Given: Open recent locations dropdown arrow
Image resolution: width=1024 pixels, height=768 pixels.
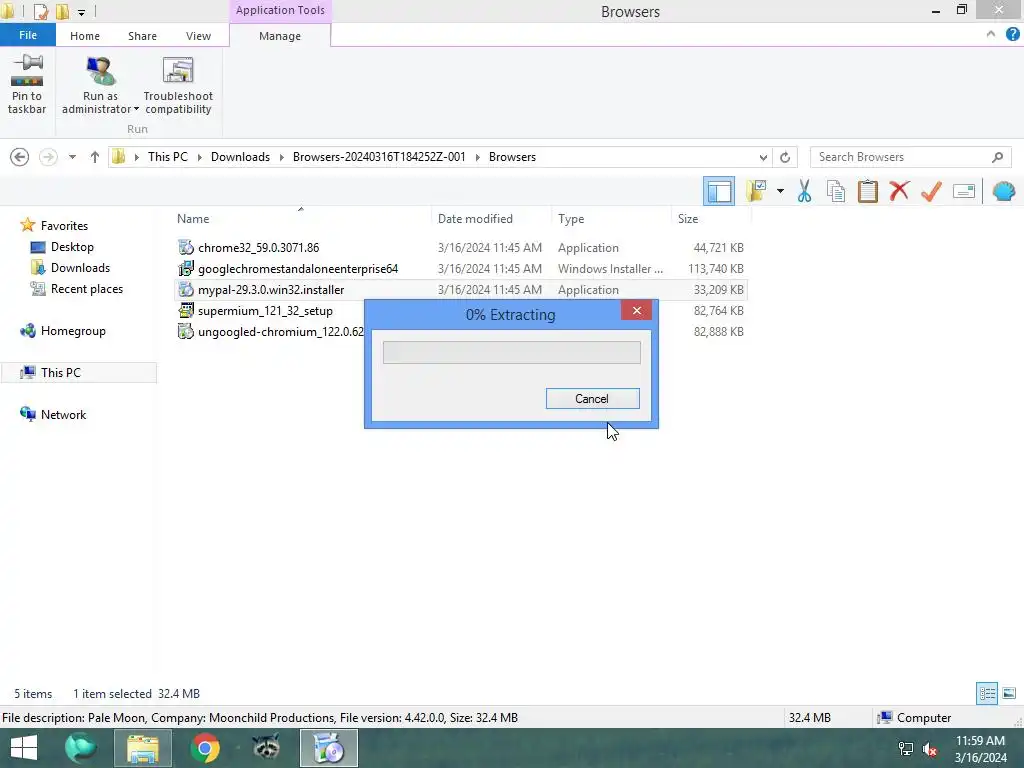Looking at the screenshot, I should coord(72,157).
